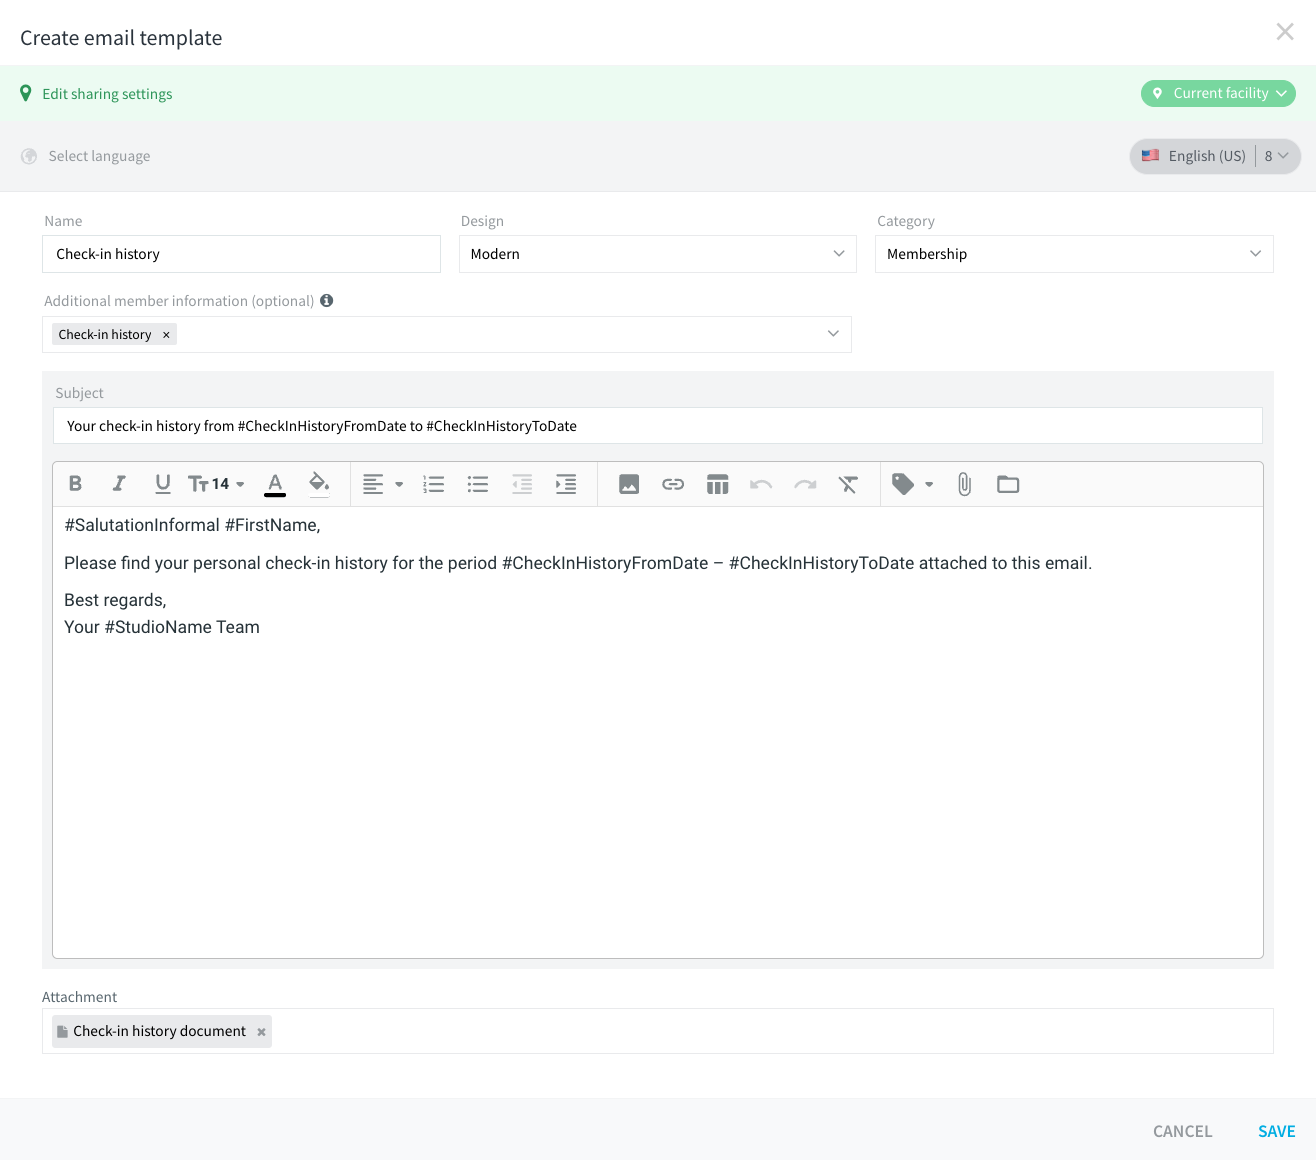Insert table into email body

(717, 484)
